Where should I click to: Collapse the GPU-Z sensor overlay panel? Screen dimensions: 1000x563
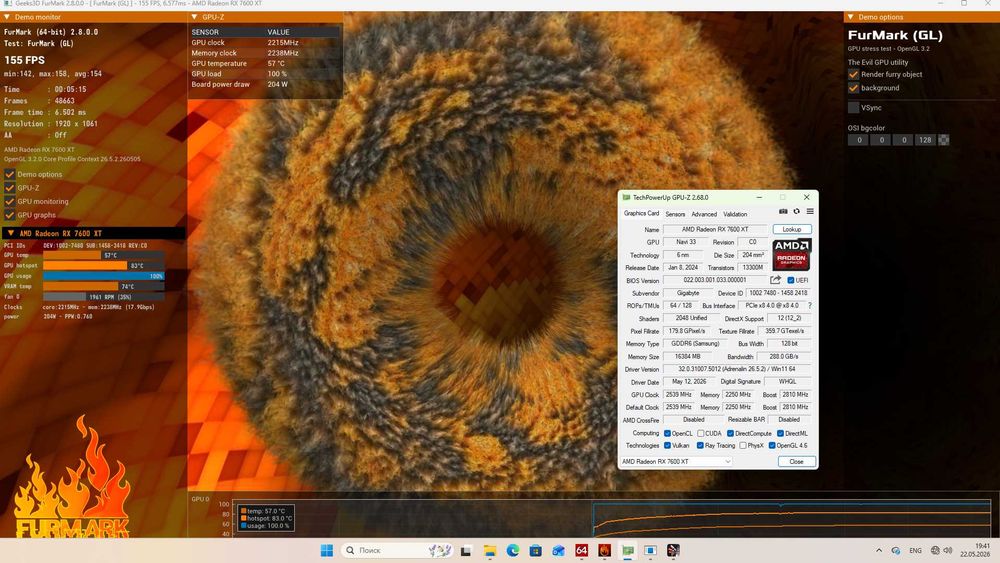(195, 17)
